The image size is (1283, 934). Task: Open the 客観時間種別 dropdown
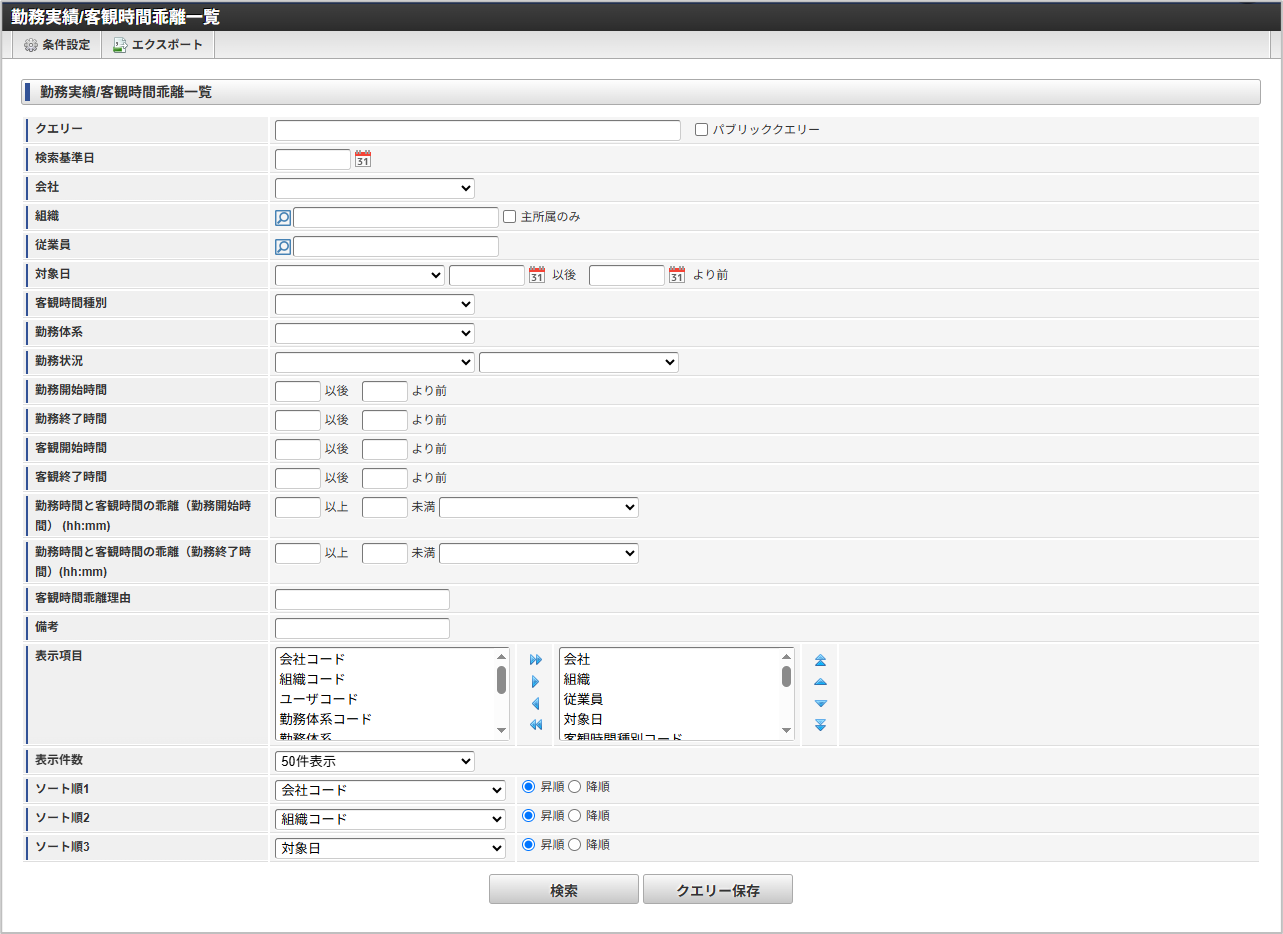coord(374,304)
